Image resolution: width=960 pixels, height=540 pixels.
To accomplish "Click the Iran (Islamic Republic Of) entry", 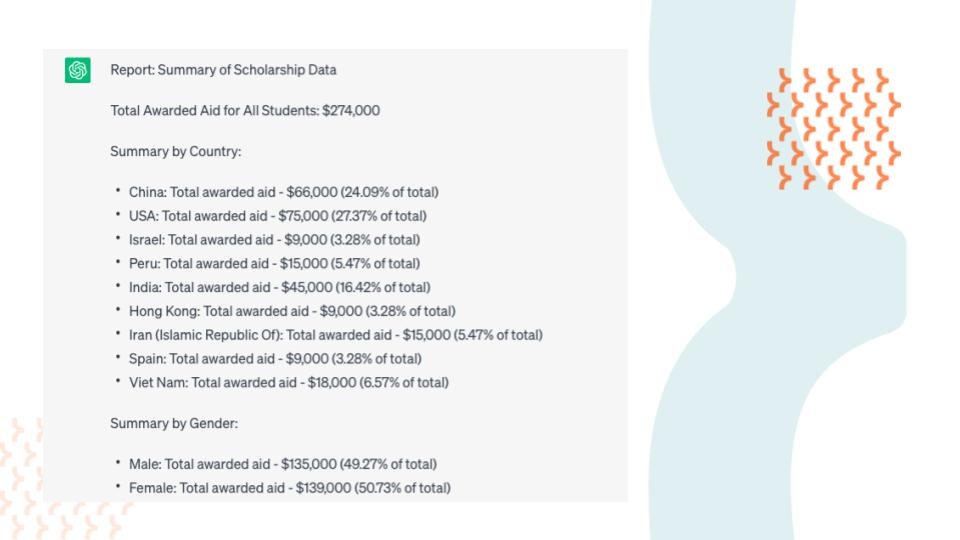I will [335, 335].
